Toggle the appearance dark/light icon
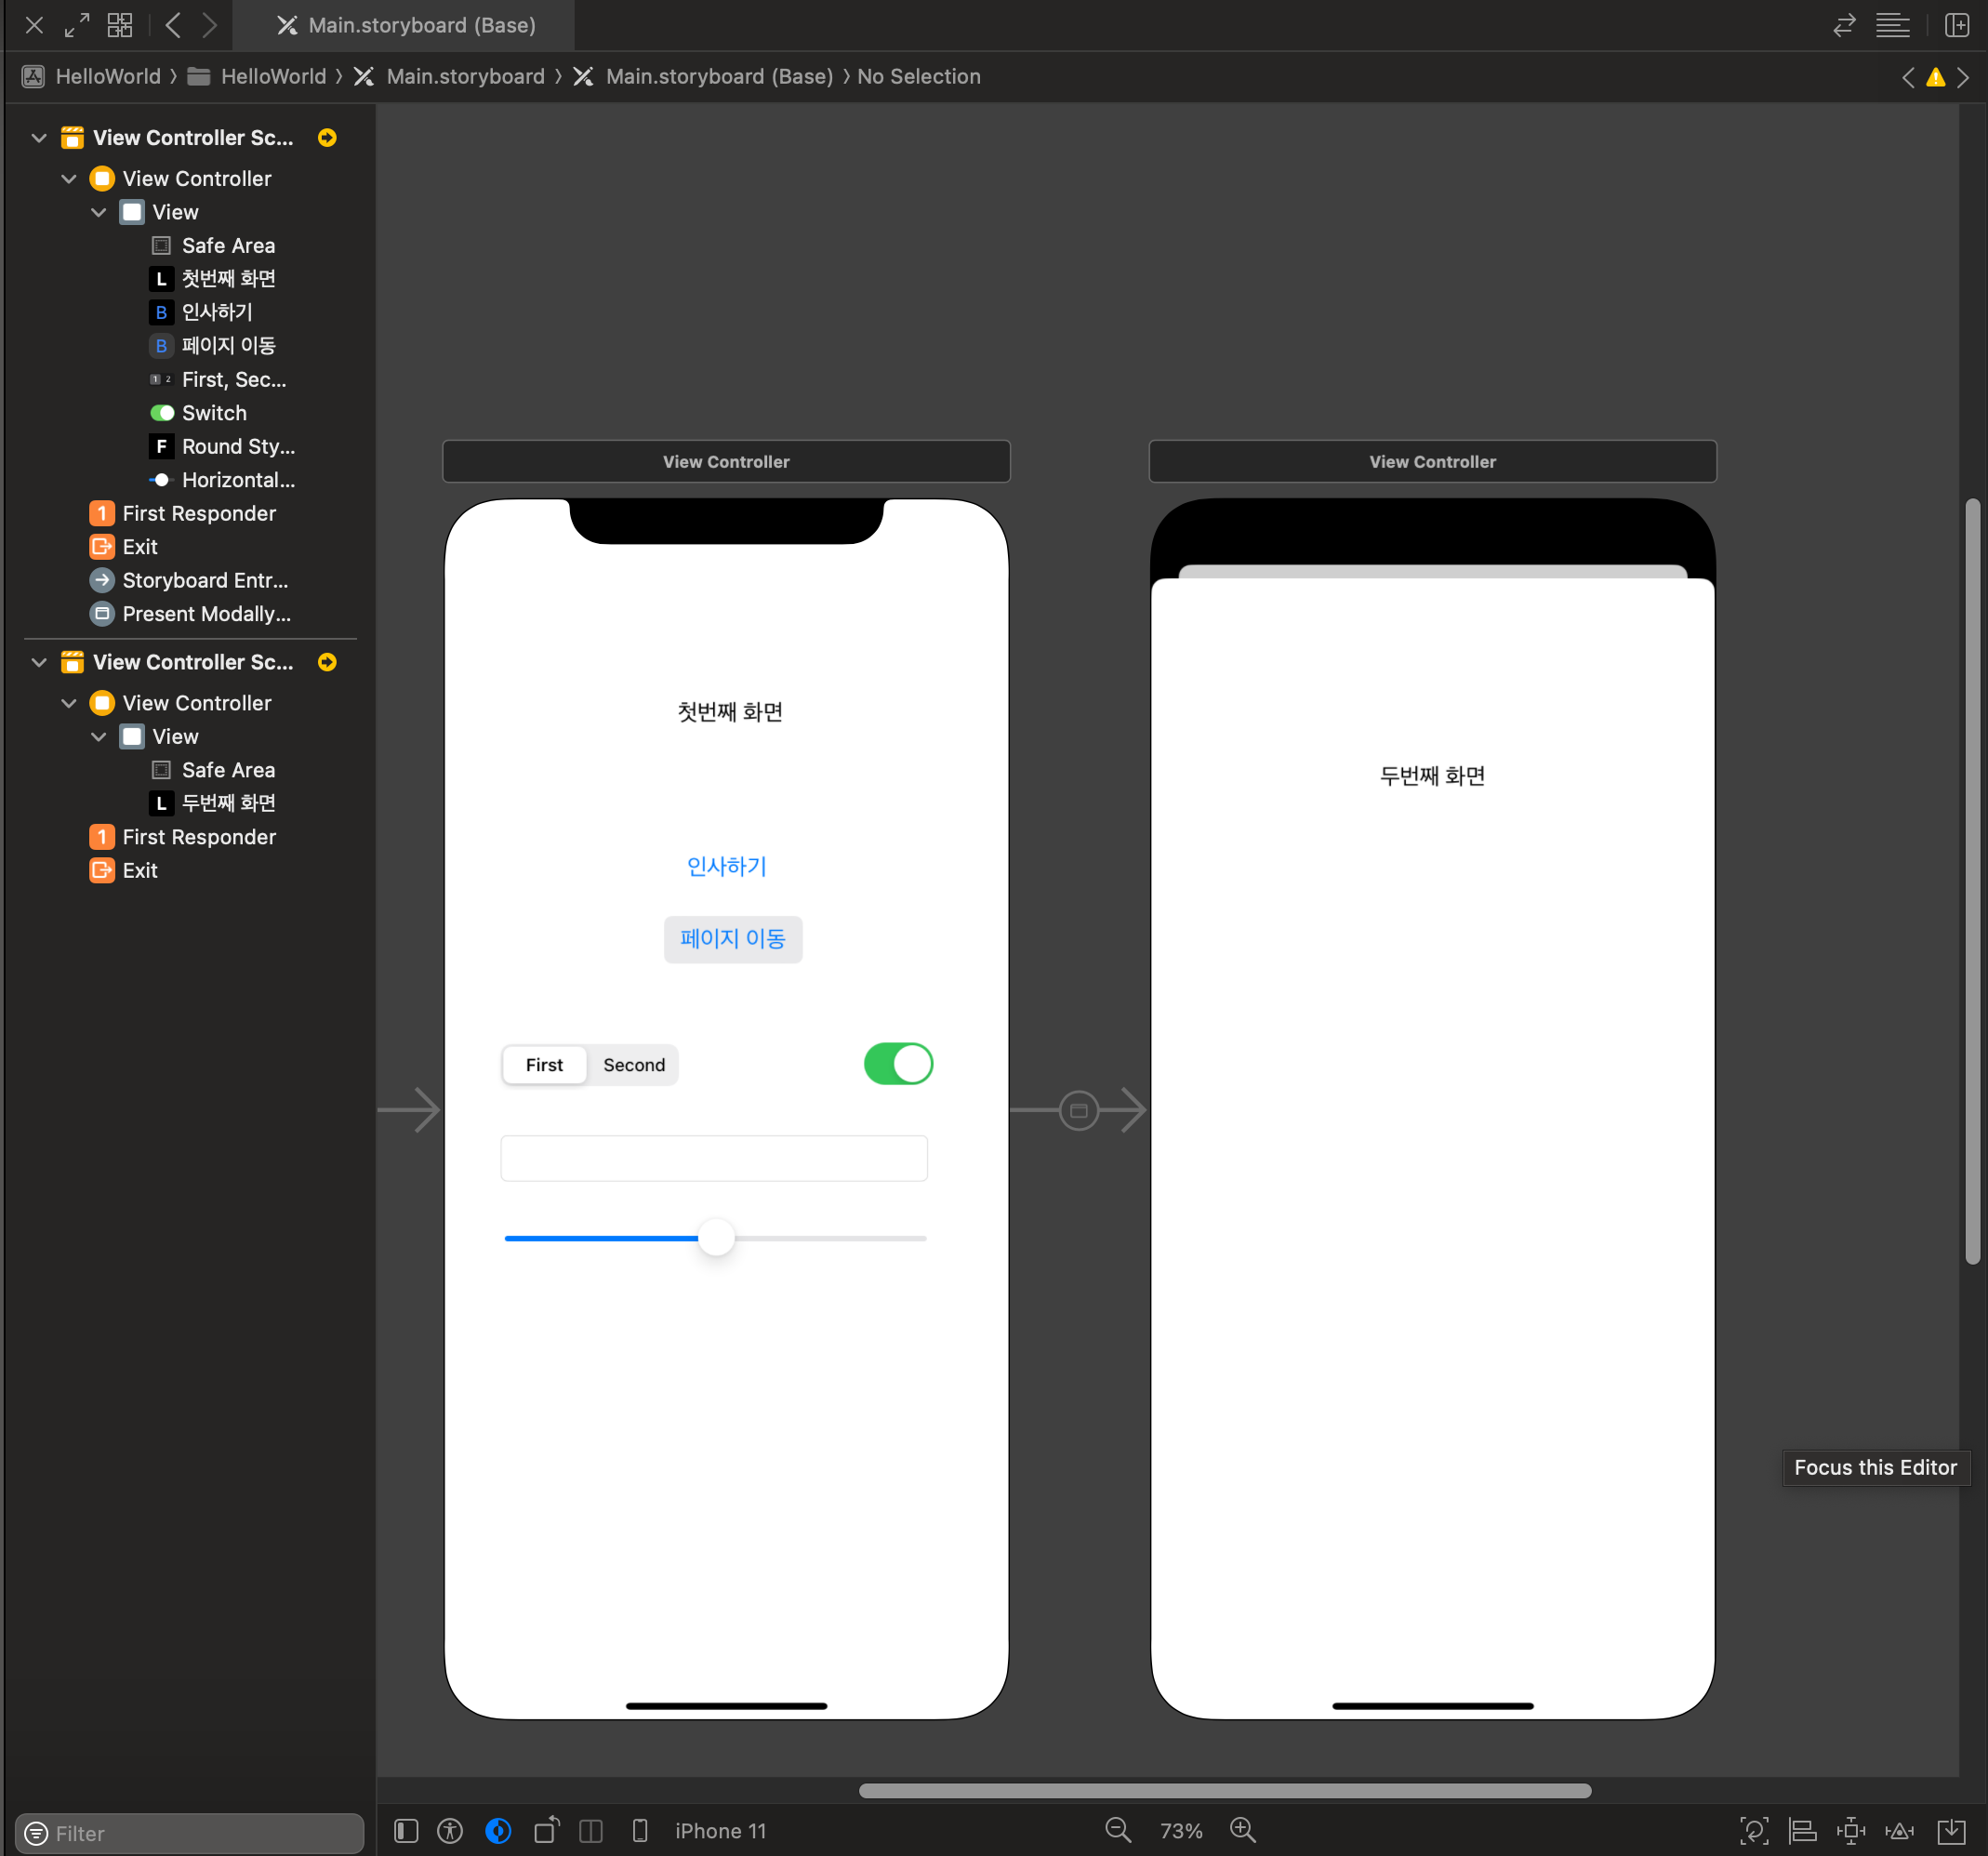This screenshot has height=1856, width=1988. click(498, 1830)
